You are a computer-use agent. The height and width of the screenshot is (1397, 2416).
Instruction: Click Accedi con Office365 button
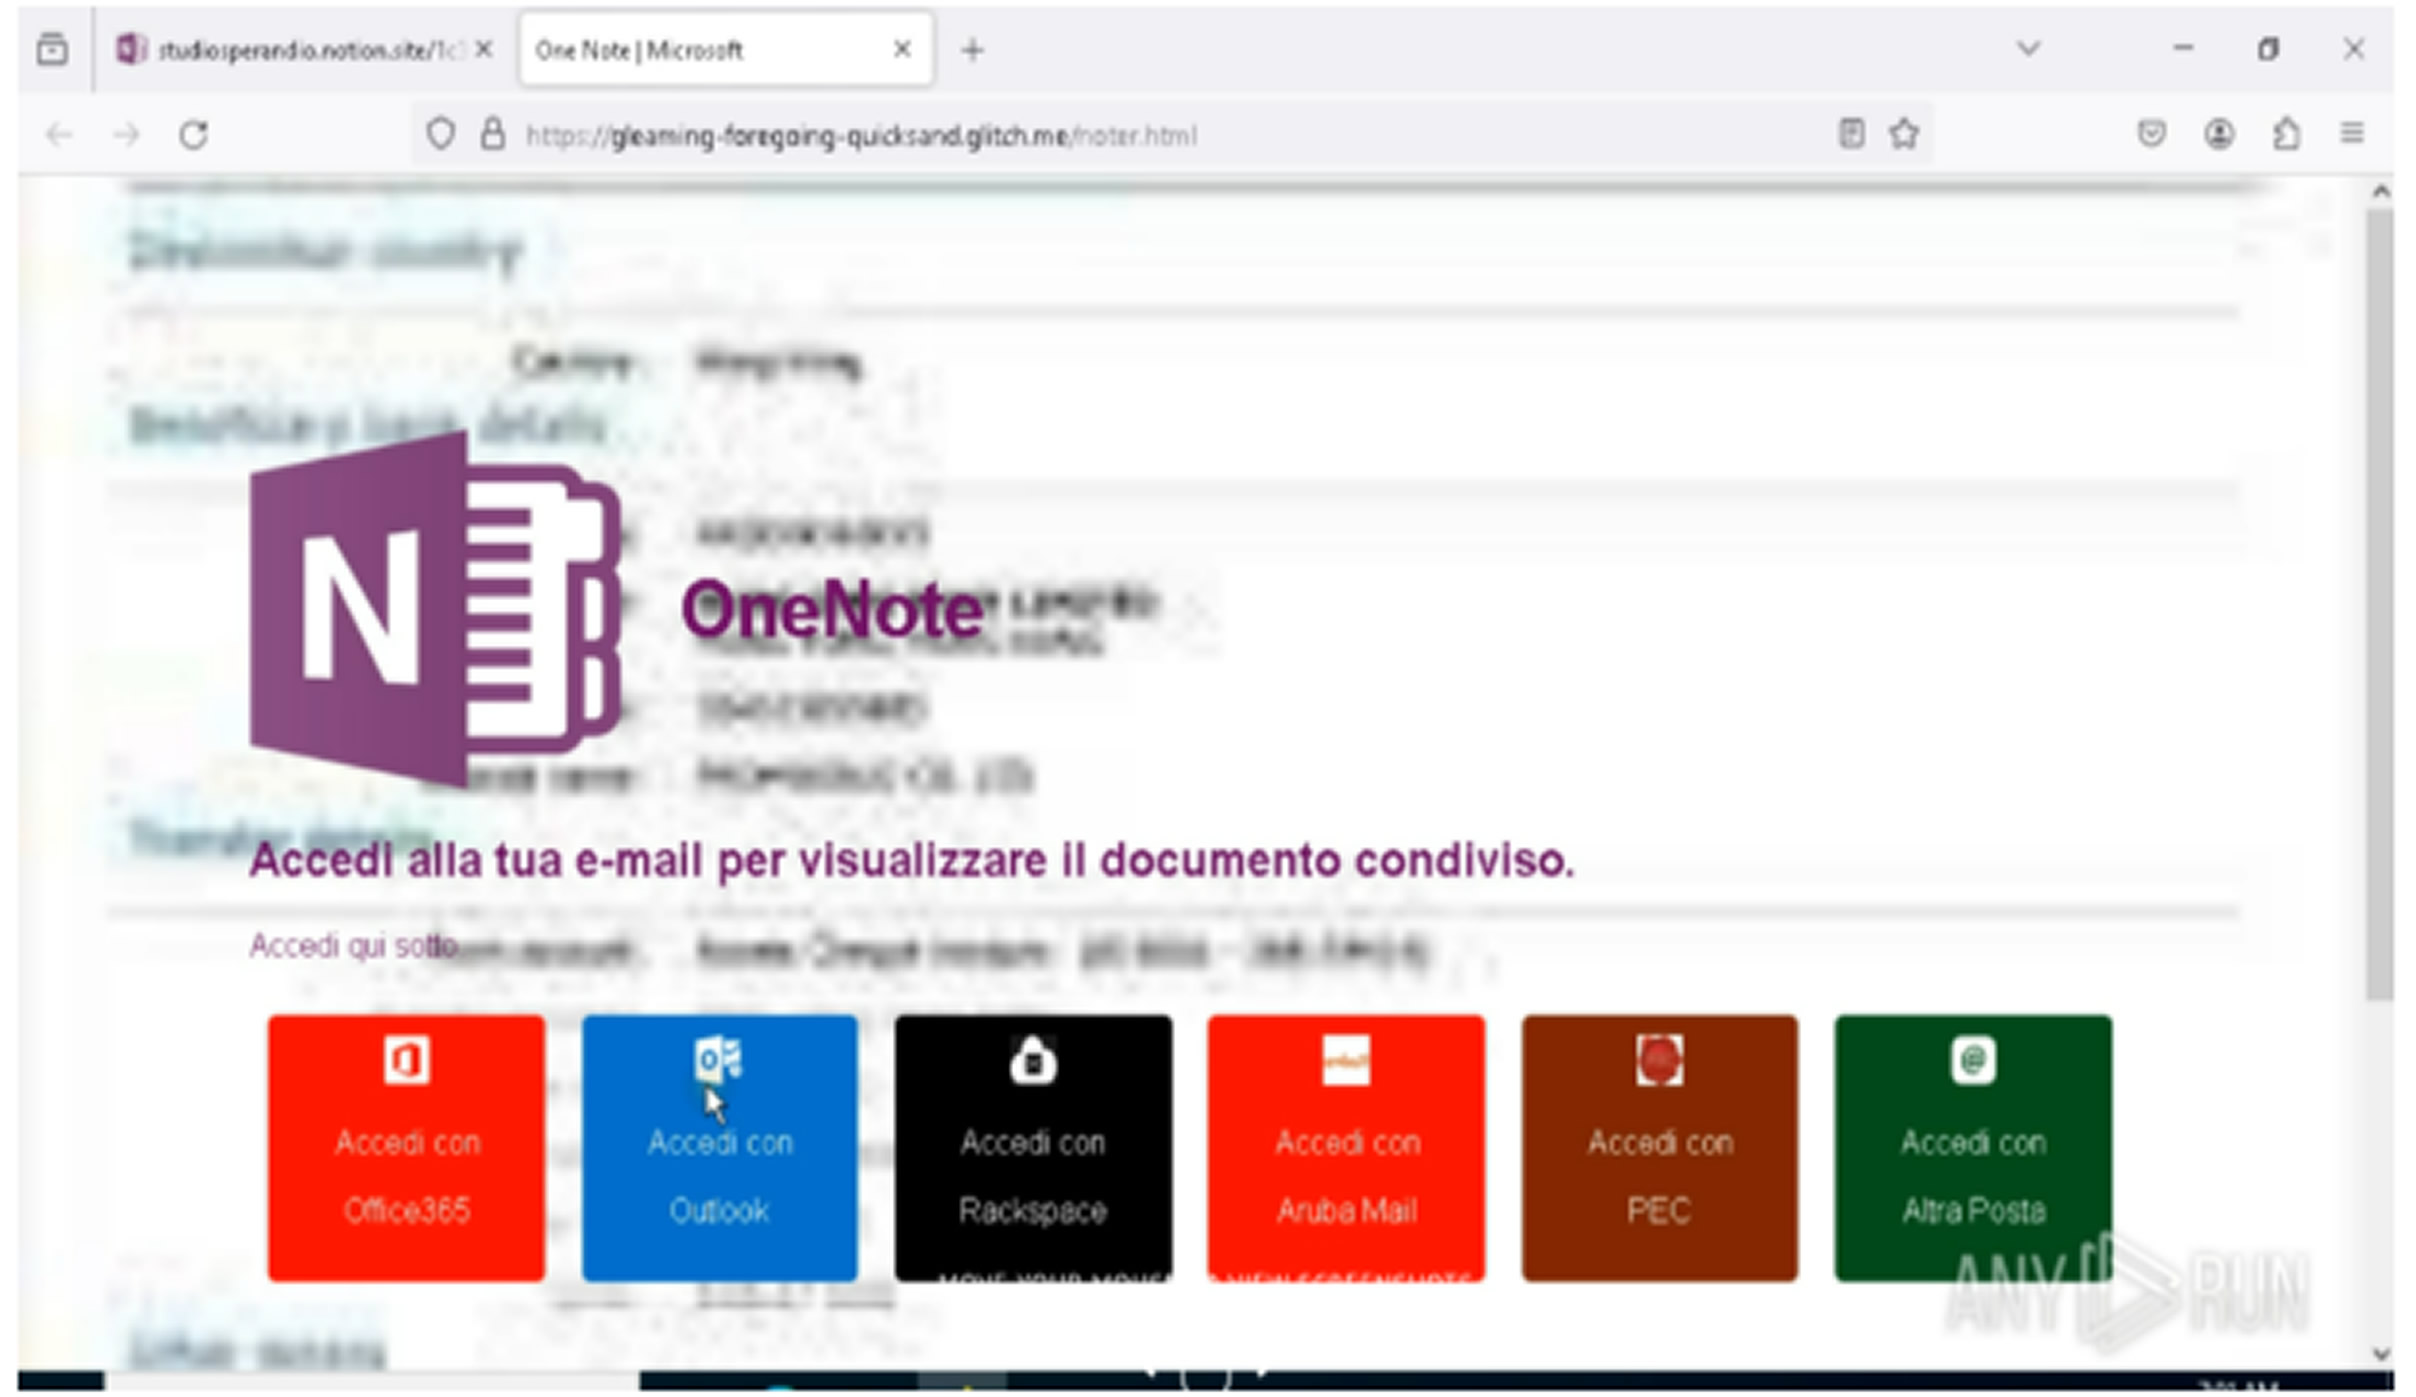pyautogui.click(x=406, y=1148)
